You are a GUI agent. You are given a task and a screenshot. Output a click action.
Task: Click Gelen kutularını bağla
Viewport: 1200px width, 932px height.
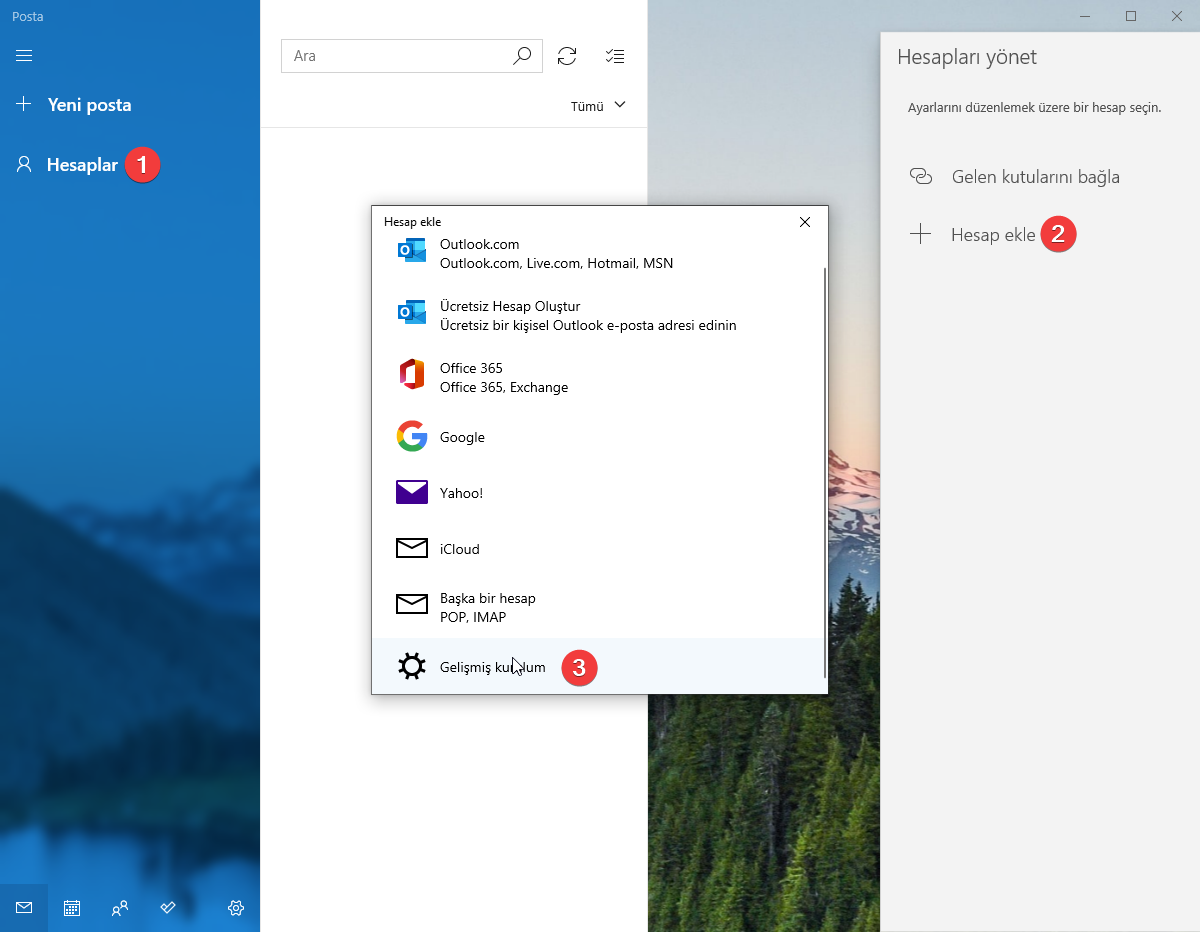1035,177
